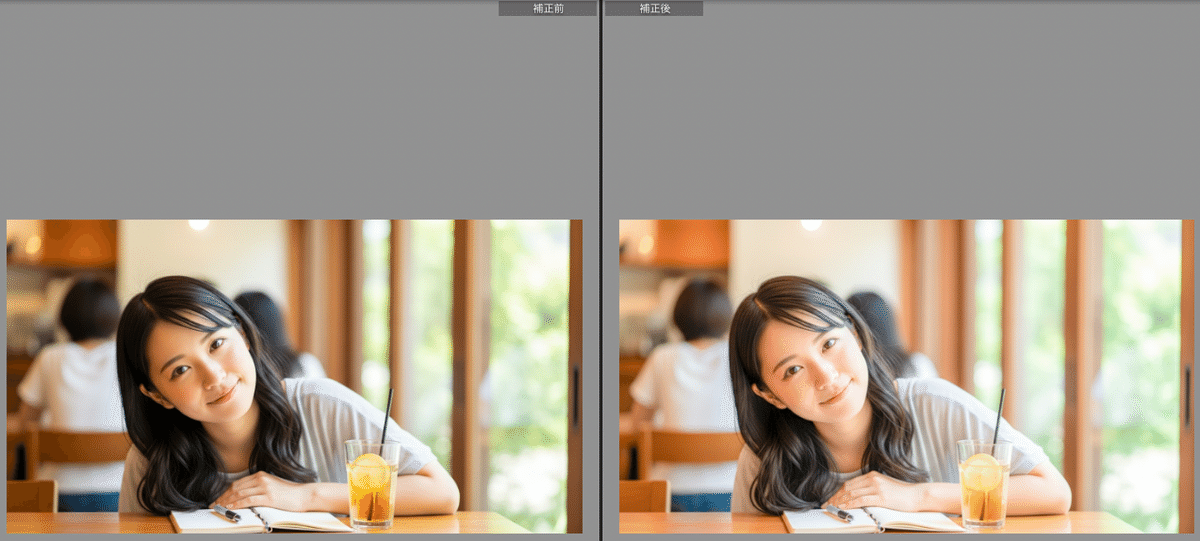Click the ceiling light in the before image
This screenshot has height=541, width=1200.
pyautogui.click(x=199, y=225)
